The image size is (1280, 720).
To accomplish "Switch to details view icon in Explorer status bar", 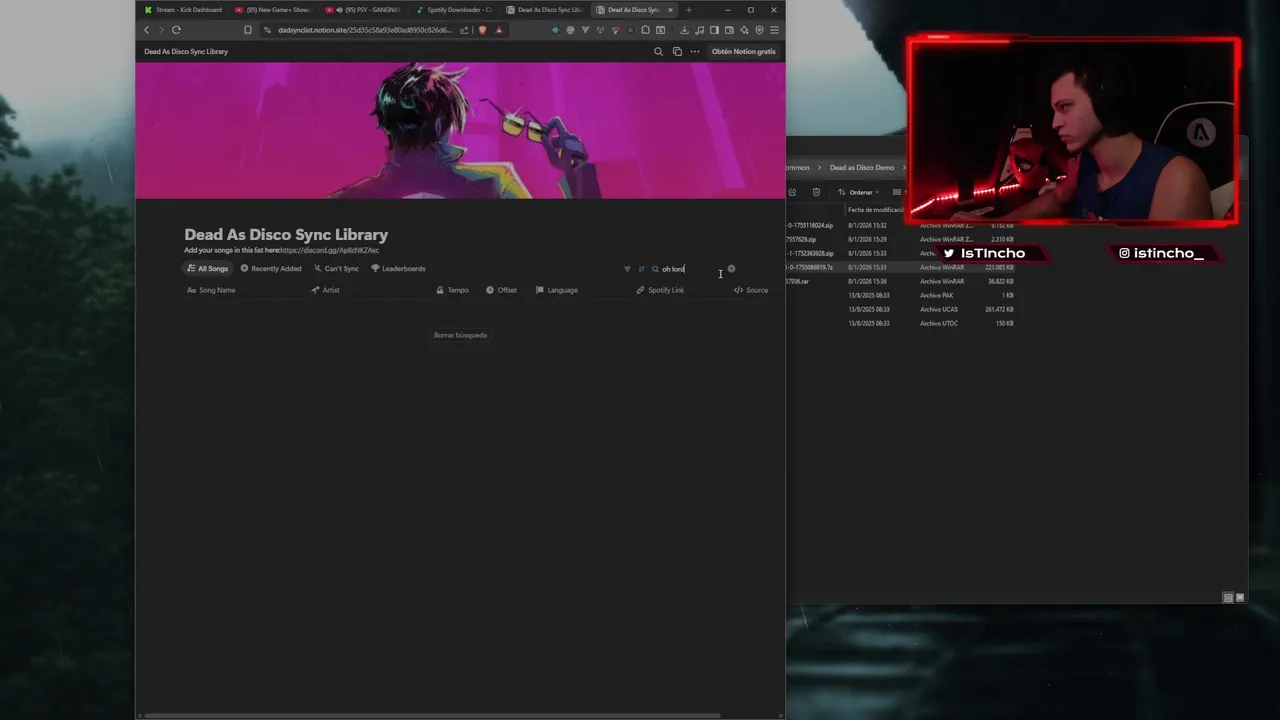I will tap(1228, 598).
